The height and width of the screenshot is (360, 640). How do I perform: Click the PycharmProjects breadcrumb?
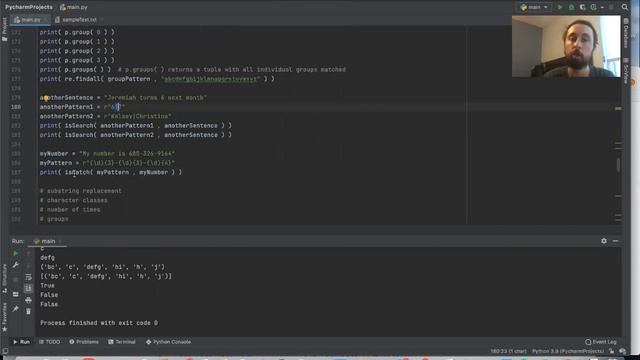[29, 7]
